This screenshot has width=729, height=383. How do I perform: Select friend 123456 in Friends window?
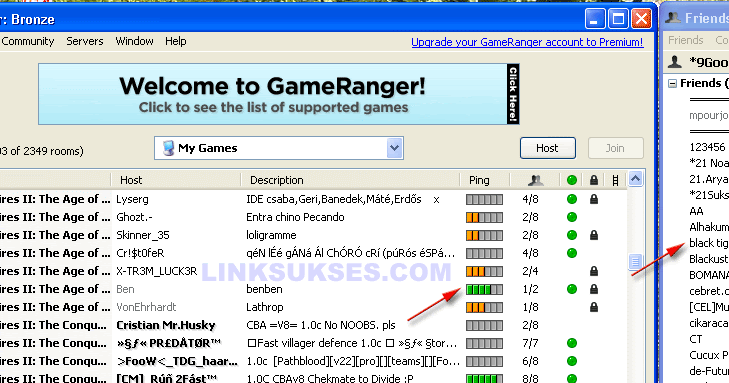[x=707, y=147]
